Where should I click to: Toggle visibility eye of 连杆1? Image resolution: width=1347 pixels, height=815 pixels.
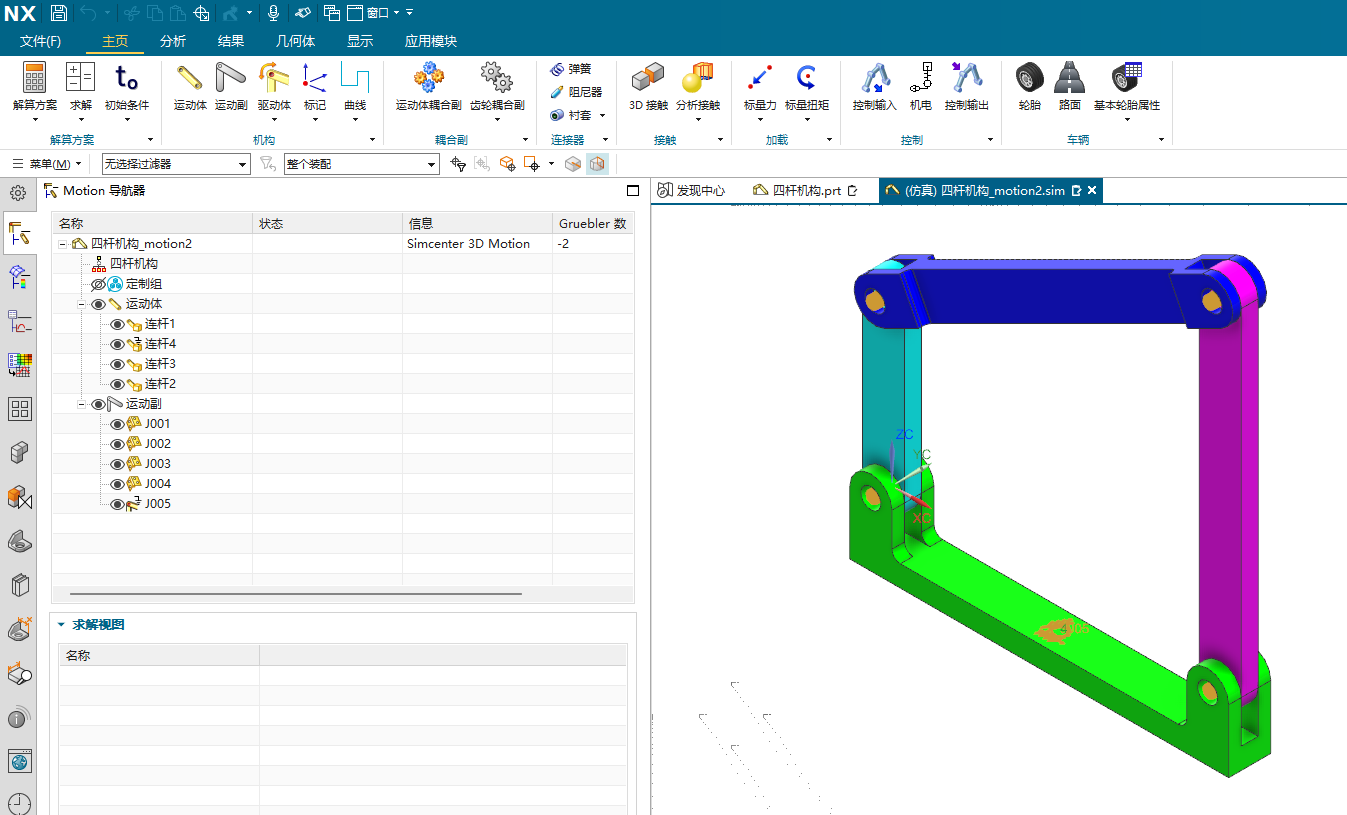[117, 324]
